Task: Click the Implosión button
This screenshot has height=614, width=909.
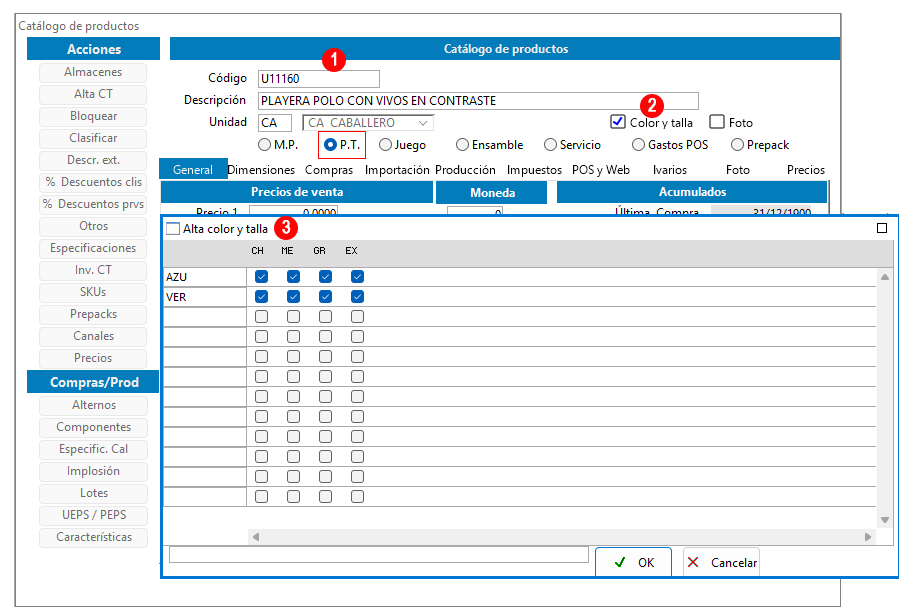Action: (93, 472)
